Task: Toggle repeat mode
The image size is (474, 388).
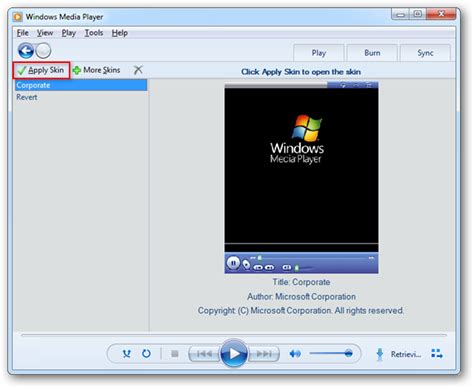Action: [146, 354]
